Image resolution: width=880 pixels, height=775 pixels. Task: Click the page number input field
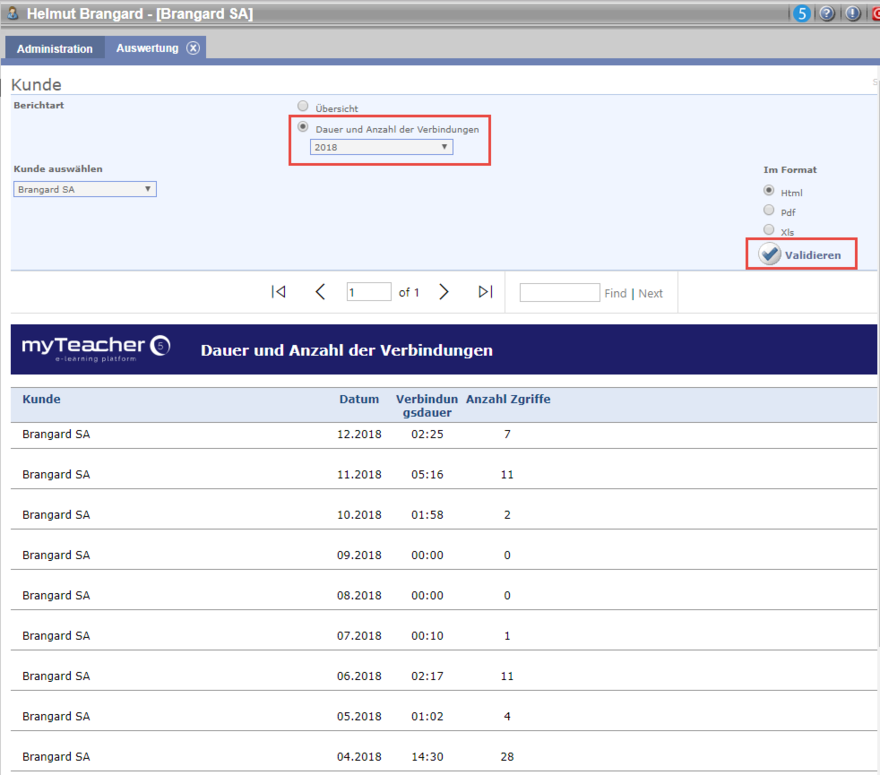(x=369, y=292)
